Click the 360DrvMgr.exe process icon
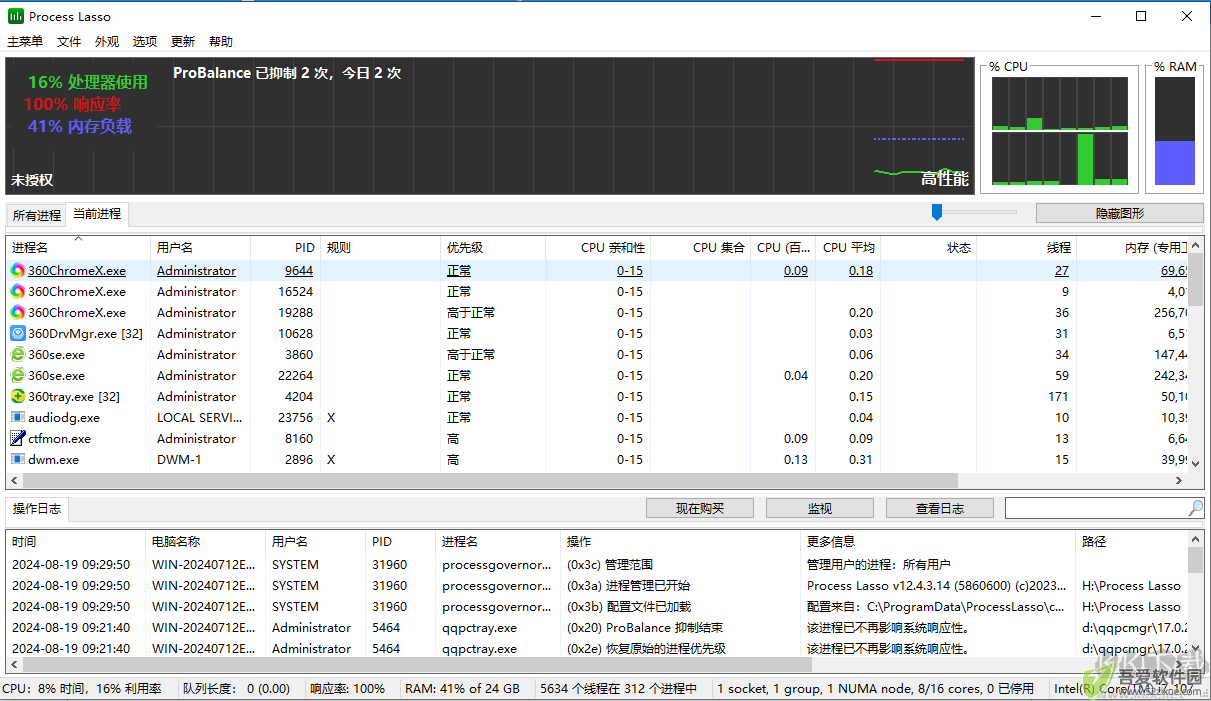1211x701 pixels. point(18,333)
